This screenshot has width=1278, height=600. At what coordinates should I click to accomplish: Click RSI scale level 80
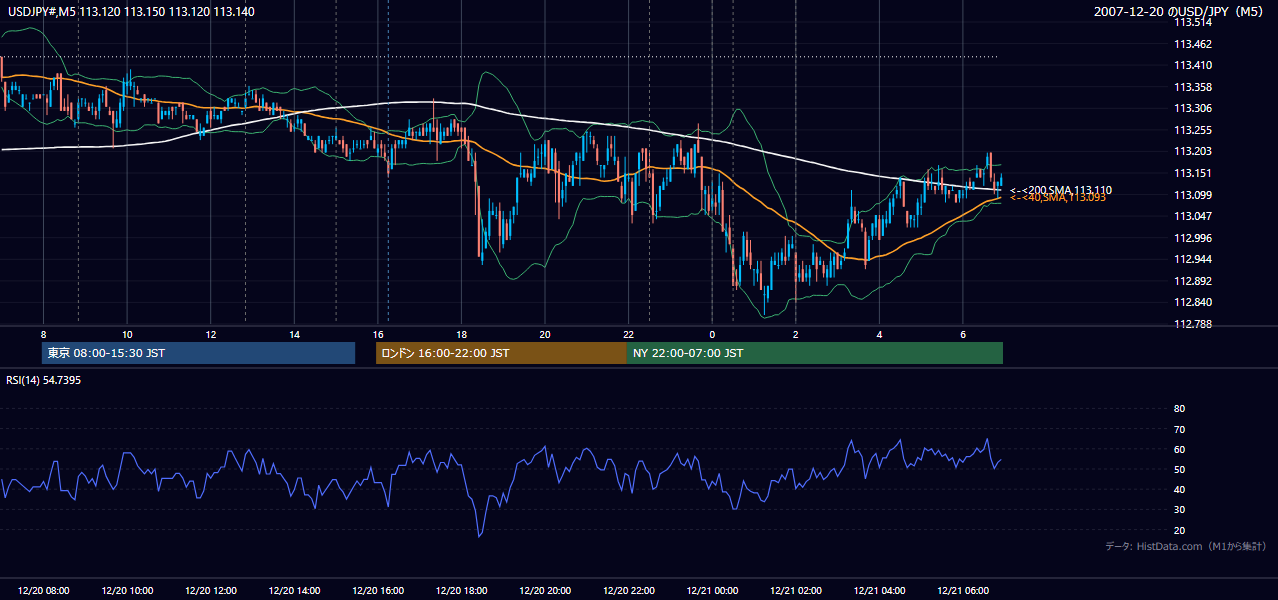click(x=1179, y=409)
